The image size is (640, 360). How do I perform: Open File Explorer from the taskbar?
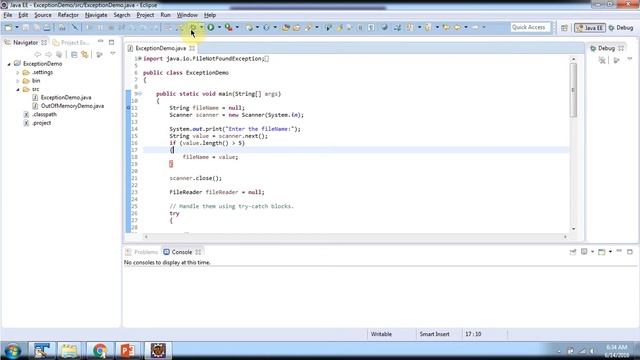(70, 351)
